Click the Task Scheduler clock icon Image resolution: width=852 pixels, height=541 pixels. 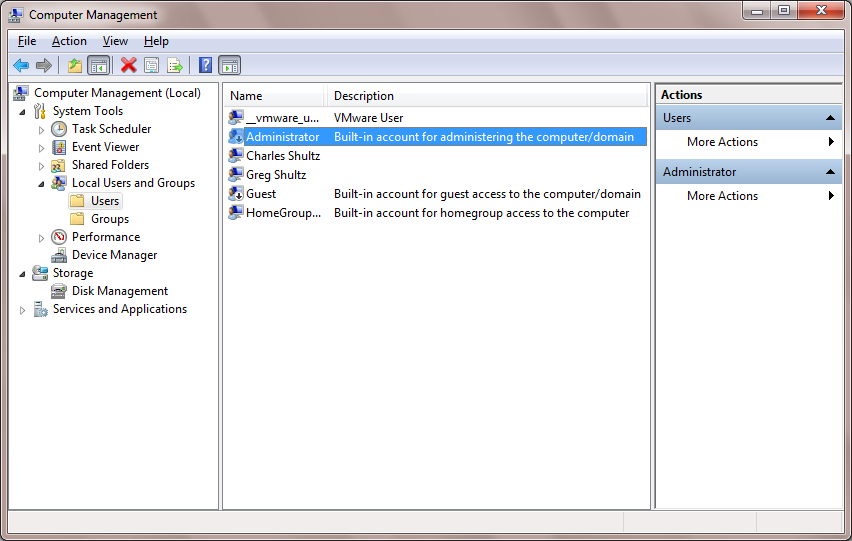tap(59, 129)
